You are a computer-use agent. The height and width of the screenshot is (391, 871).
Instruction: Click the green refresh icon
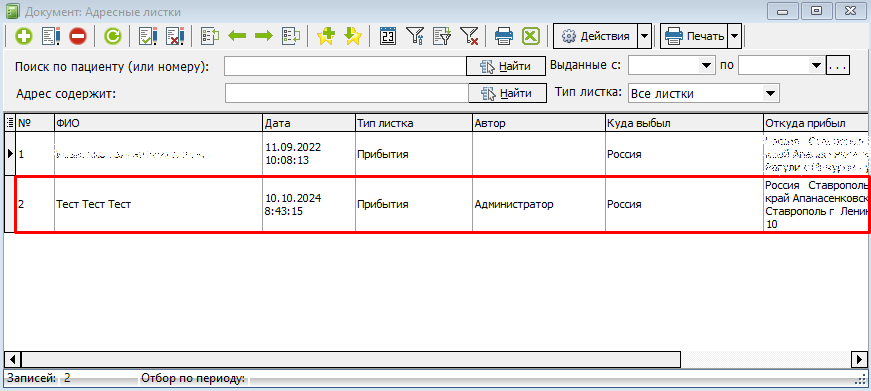click(113, 37)
